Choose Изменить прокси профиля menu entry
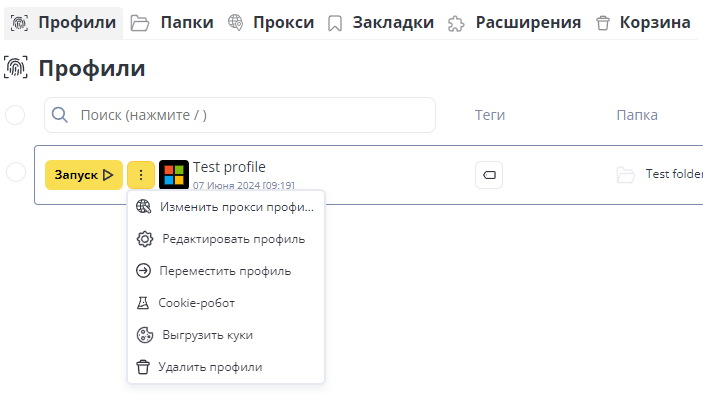 point(226,207)
